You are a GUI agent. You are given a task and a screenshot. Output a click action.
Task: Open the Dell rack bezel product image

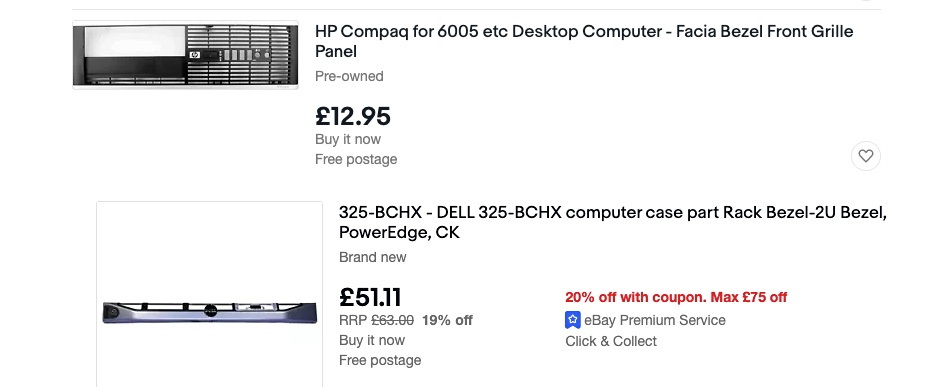(210, 294)
